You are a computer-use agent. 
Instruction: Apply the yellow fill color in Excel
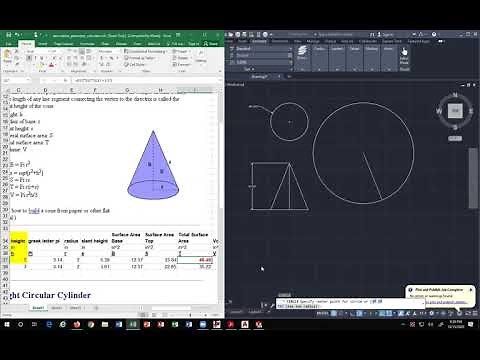(40, 65)
